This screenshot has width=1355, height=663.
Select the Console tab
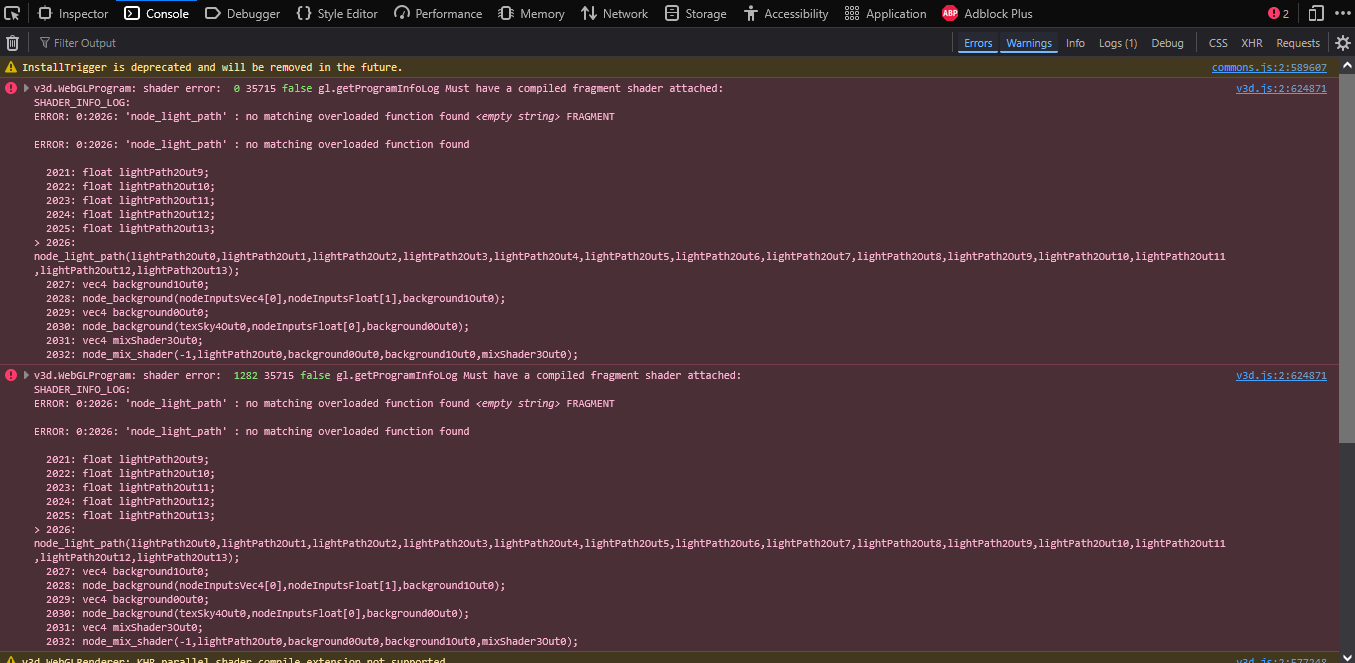click(x=156, y=14)
